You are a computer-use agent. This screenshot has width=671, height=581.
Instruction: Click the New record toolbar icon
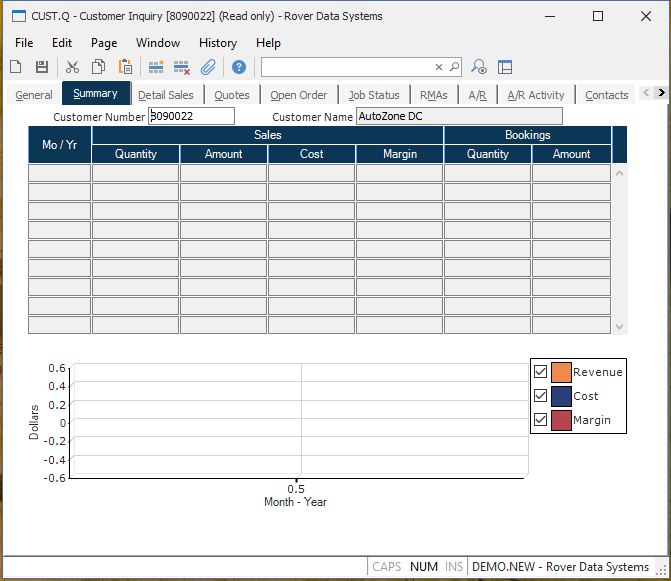point(16,67)
